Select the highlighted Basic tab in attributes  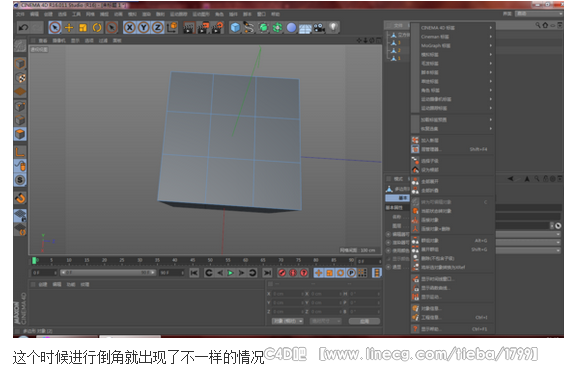coord(397,198)
